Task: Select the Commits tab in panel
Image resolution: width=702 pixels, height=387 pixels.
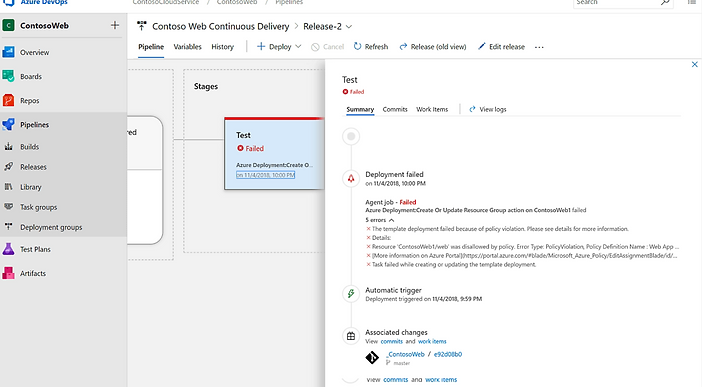Action: click(395, 109)
